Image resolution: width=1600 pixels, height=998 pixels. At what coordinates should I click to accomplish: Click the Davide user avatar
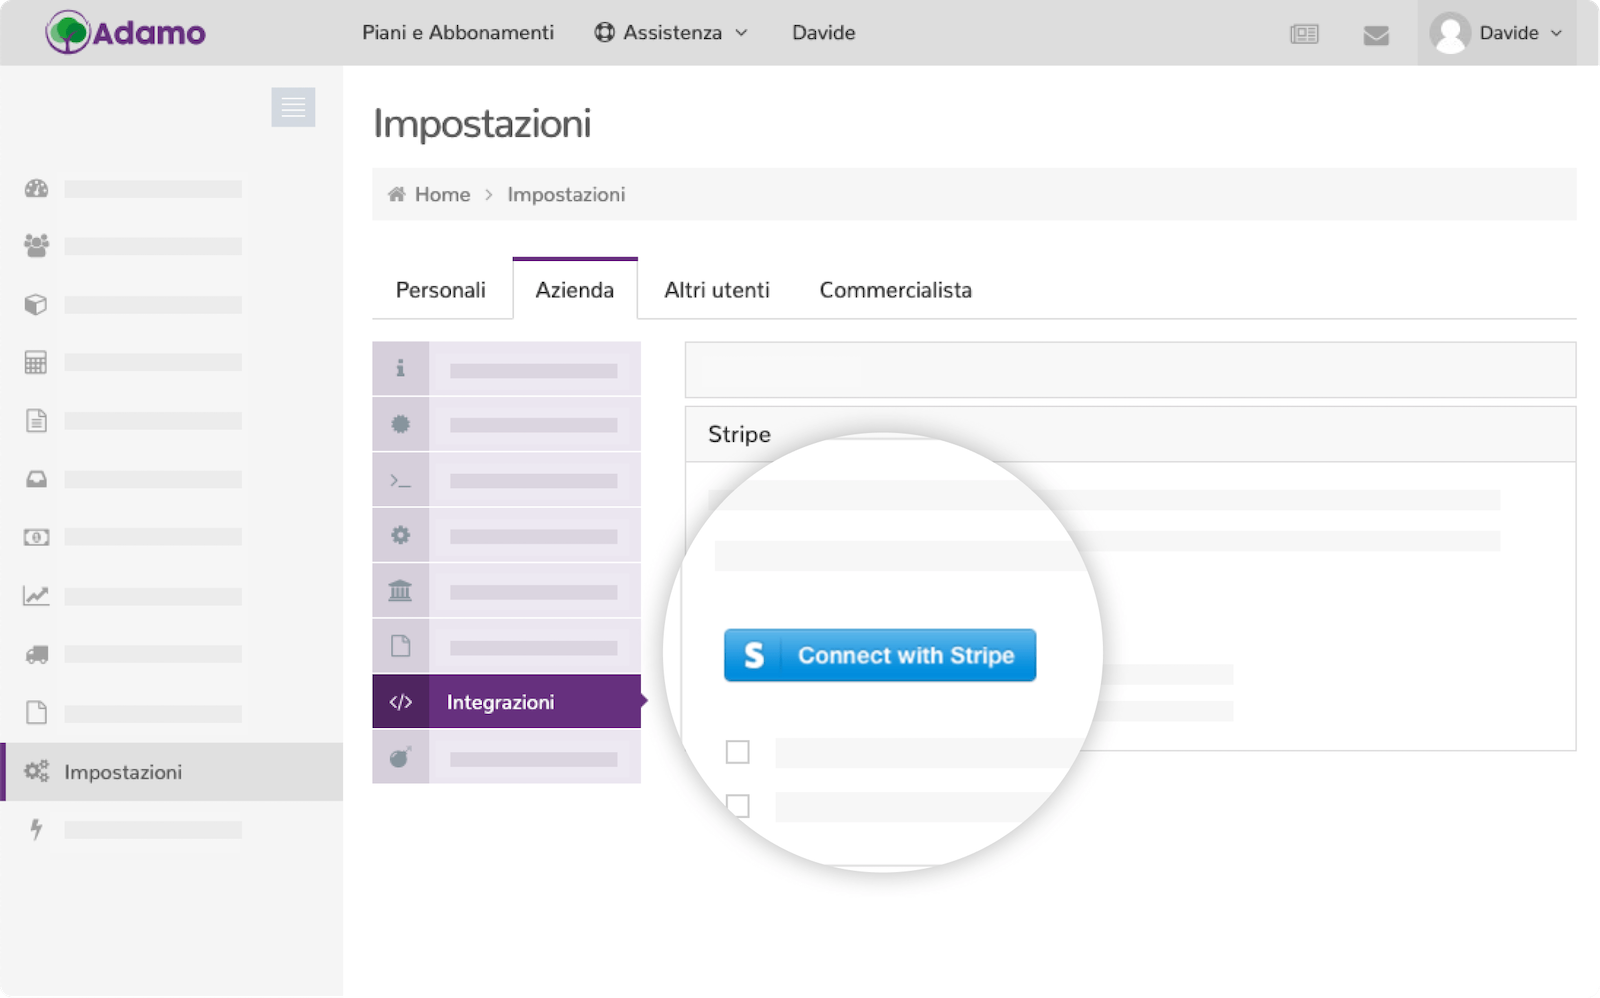(x=1449, y=33)
